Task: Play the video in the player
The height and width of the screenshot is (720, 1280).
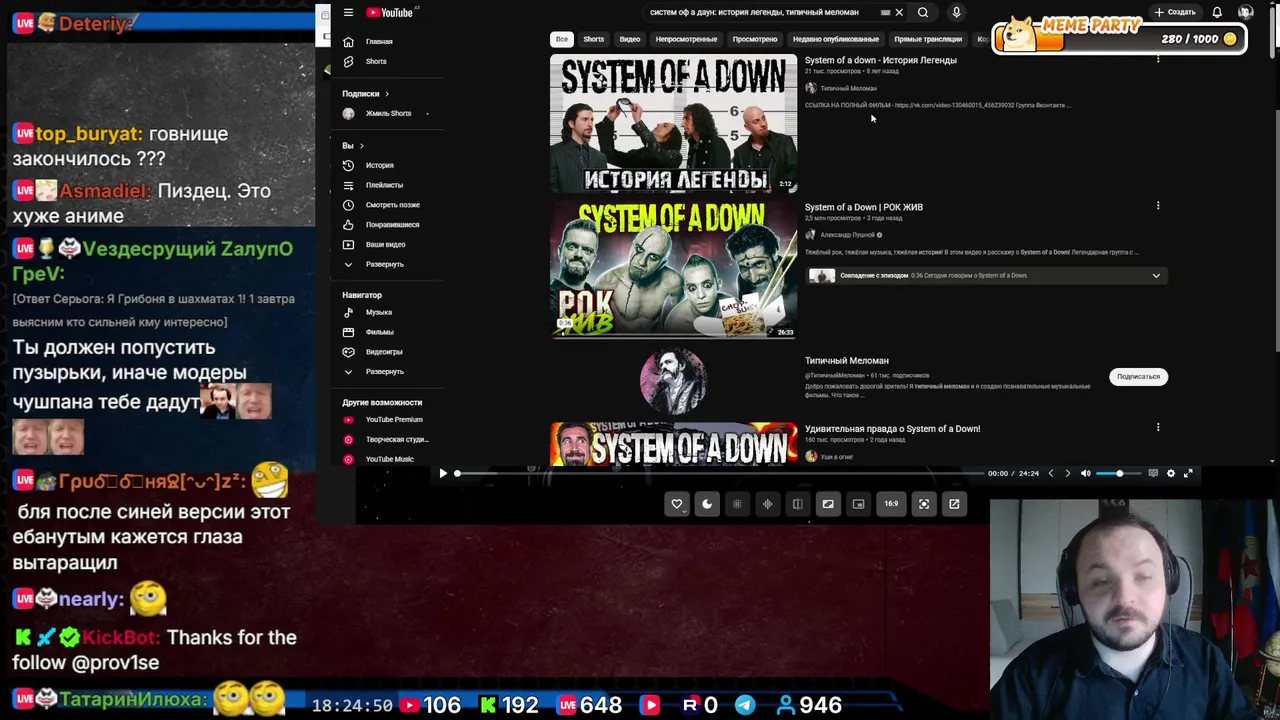Action: [443, 474]
